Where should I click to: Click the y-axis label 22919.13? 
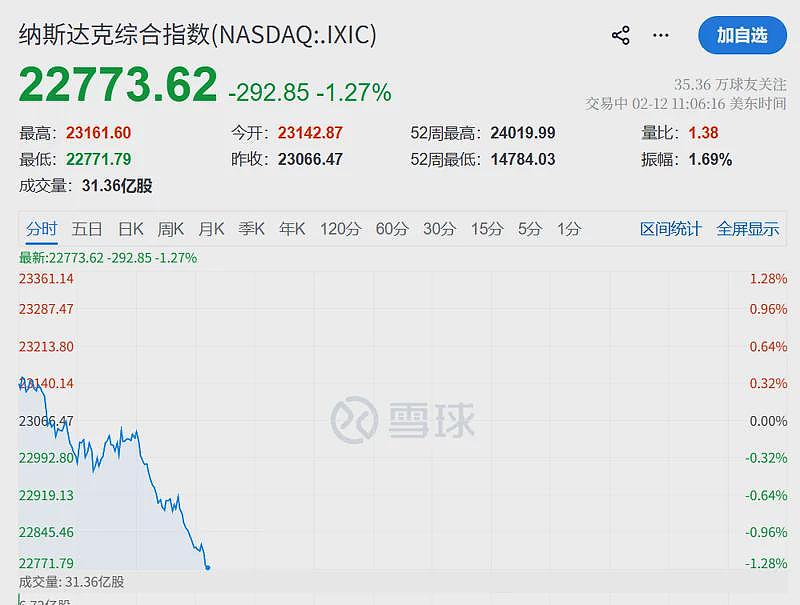point(46,495)
